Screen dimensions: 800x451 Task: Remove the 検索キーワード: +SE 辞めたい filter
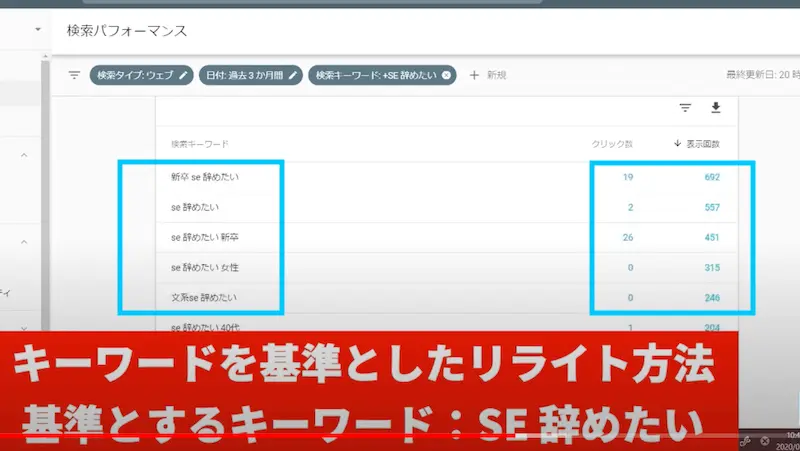(x=446, y=75)
